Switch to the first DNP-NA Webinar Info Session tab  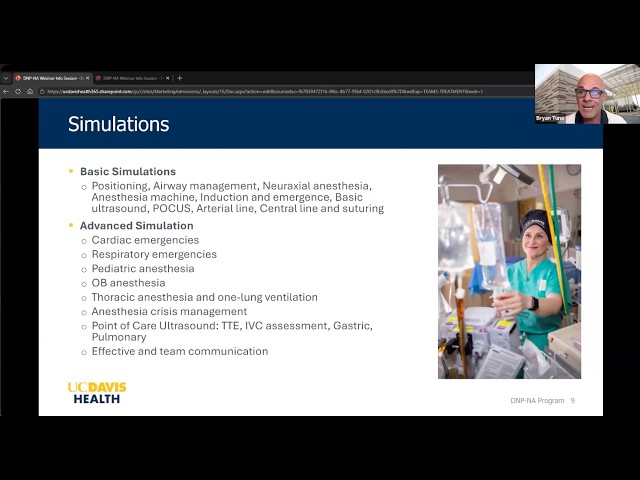[52, 78]
